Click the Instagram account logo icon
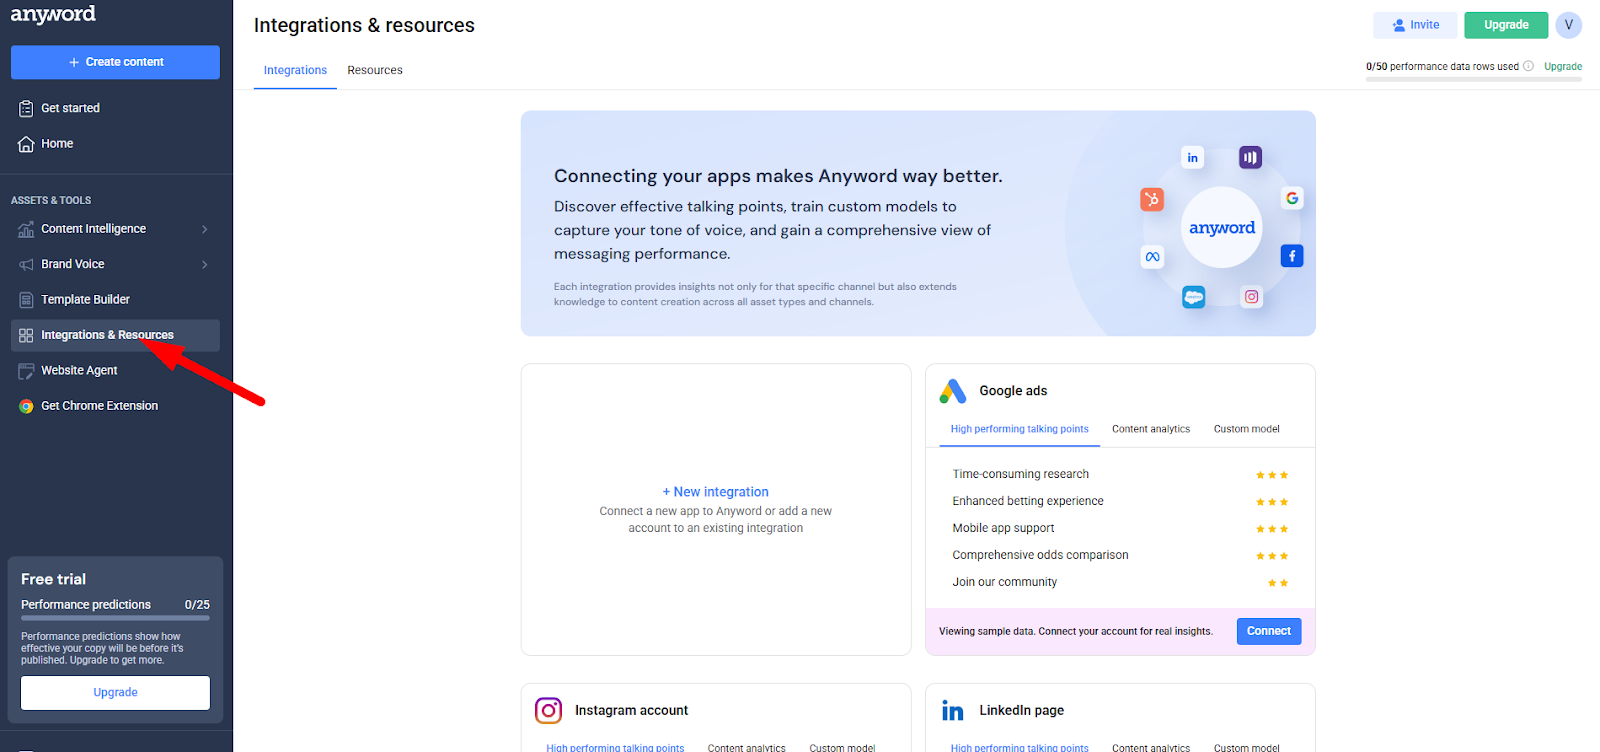The height and width of the screenshot is (752, 1600). [x=548, y=711]
